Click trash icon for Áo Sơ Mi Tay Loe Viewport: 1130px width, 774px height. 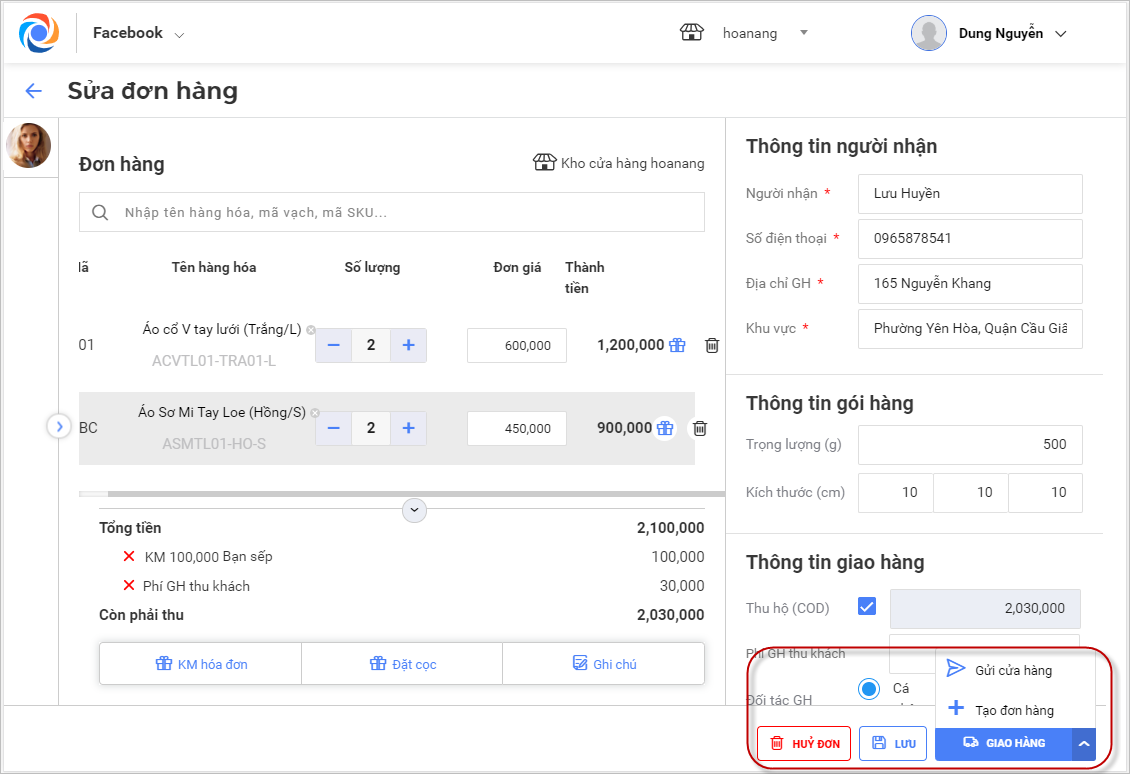(x=700, y=428)
